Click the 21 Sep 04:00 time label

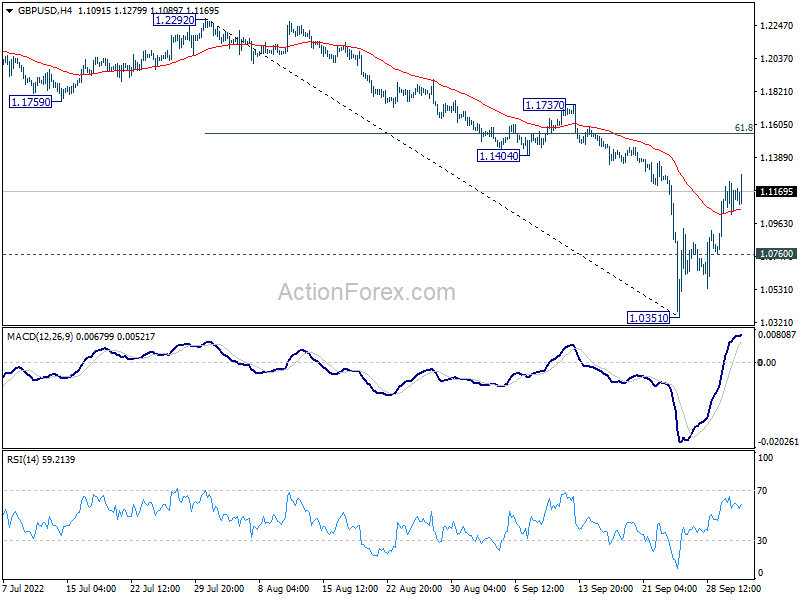pyautogui.click(x=669, y=588)
